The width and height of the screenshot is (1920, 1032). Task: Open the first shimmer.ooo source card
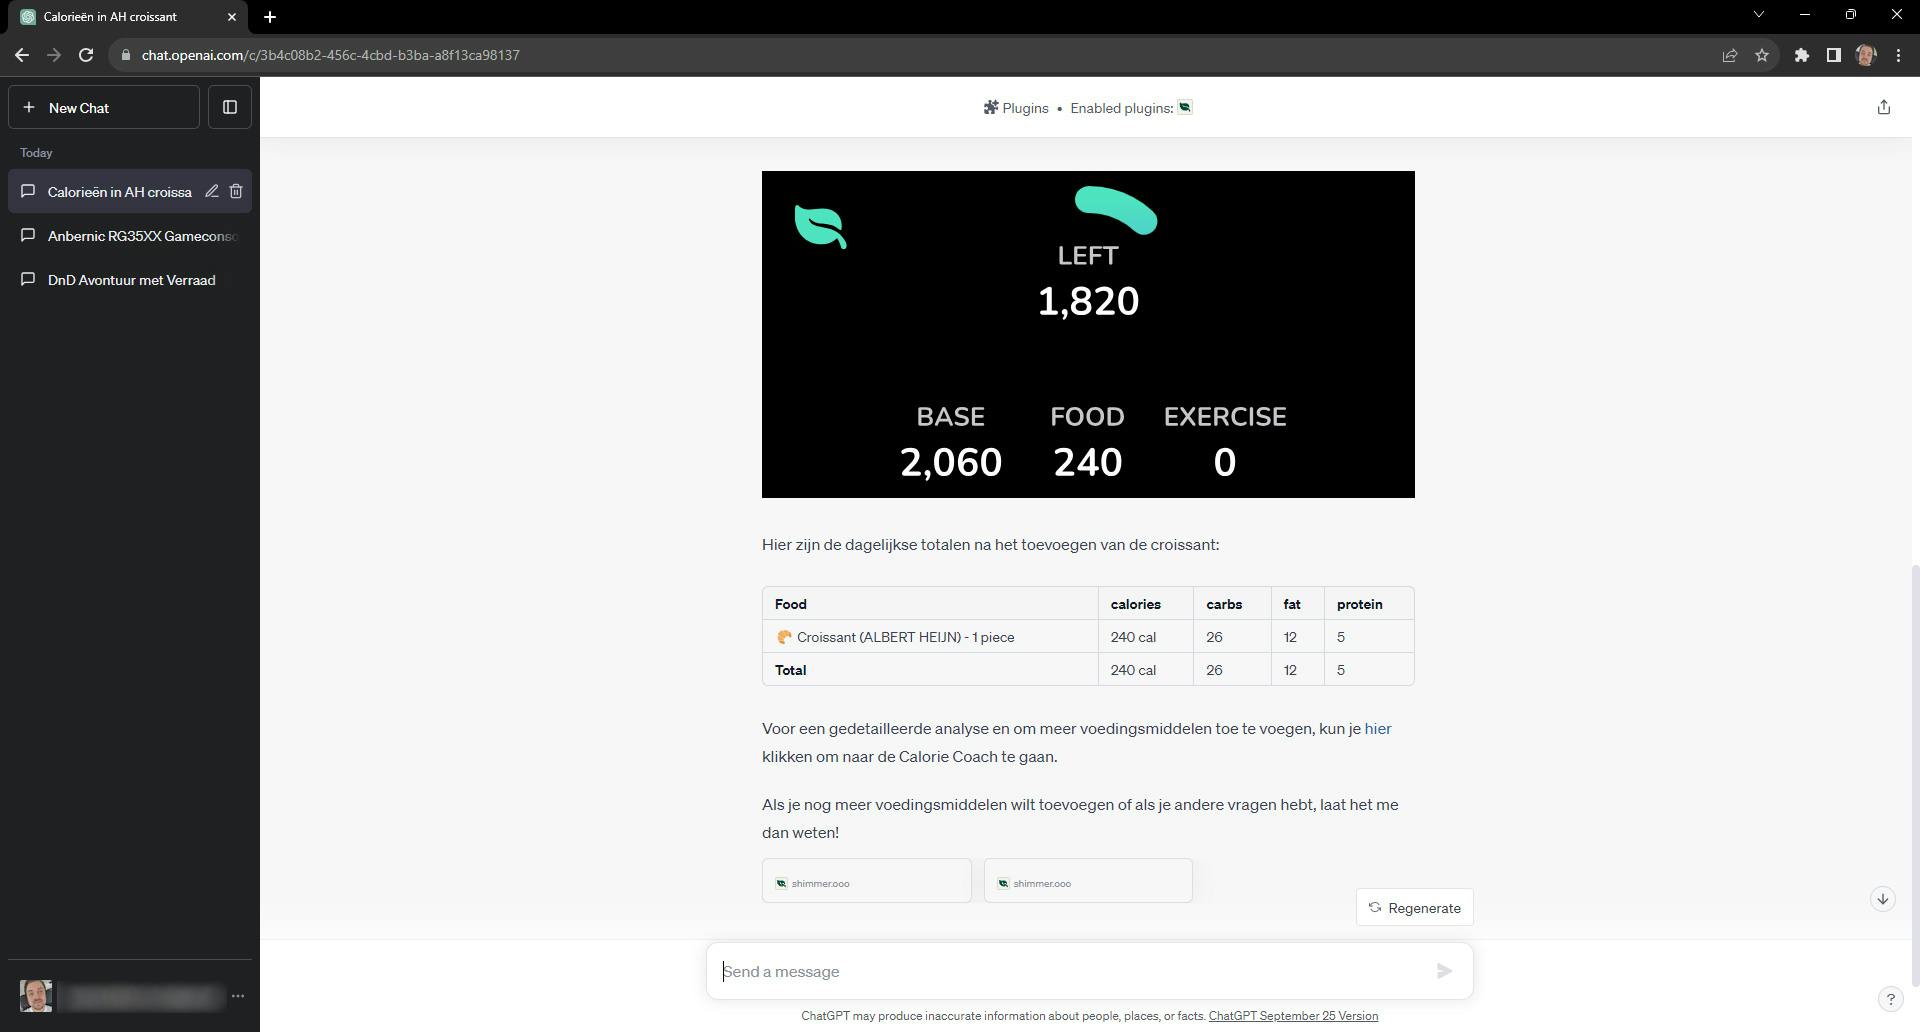pos(867,881)
